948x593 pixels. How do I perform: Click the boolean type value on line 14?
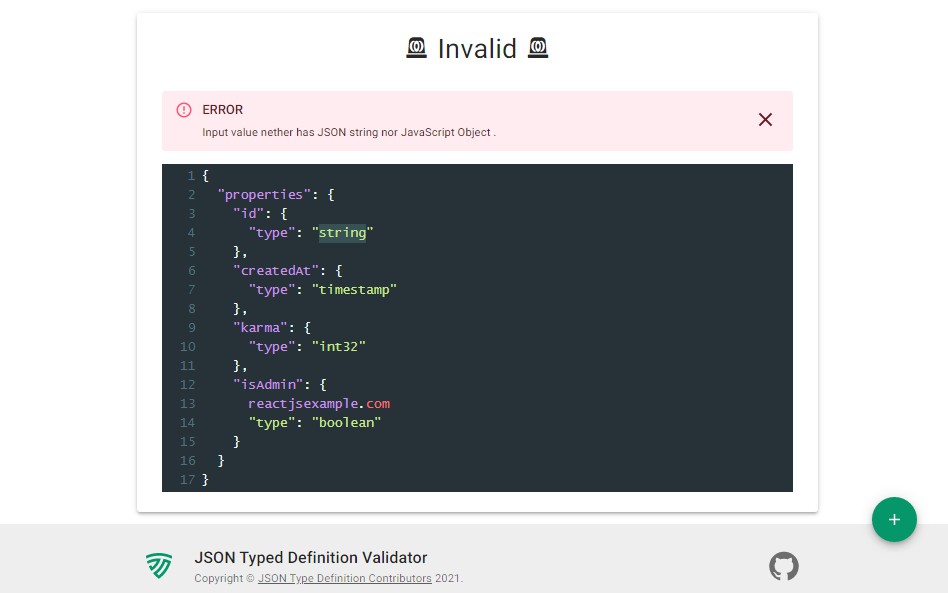point(346,422)
